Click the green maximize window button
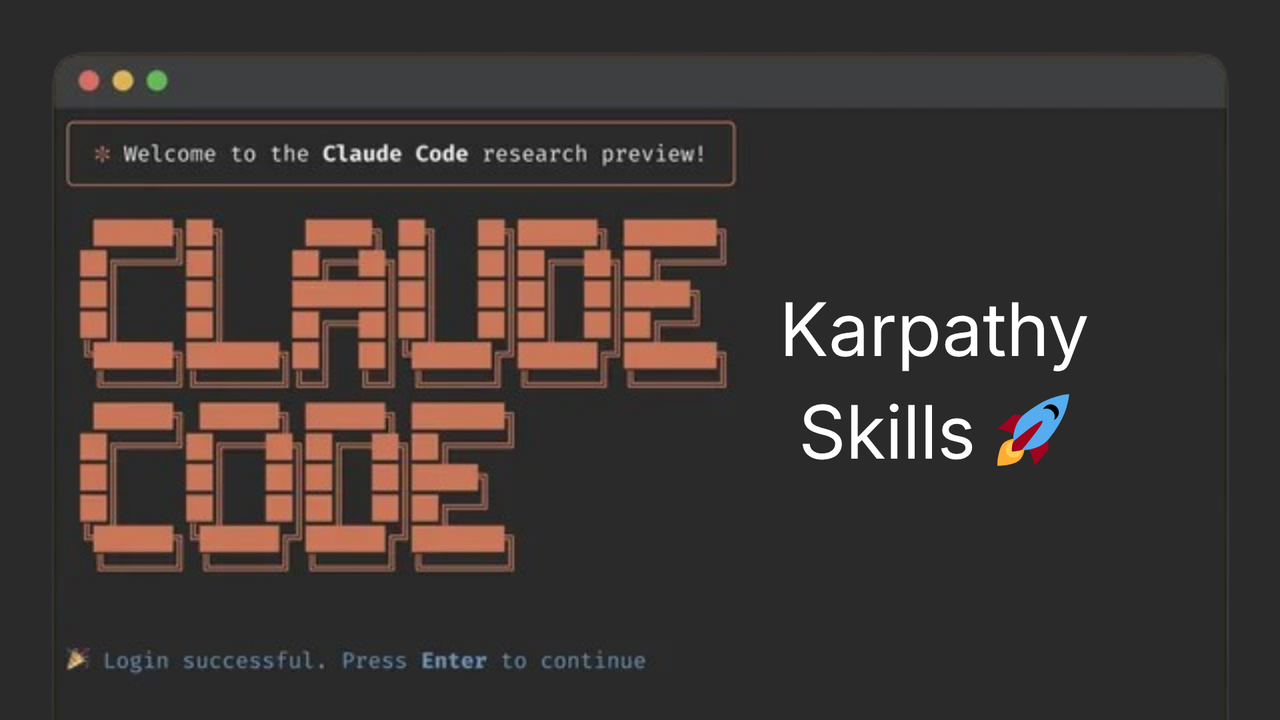 [x=157, y=81]
